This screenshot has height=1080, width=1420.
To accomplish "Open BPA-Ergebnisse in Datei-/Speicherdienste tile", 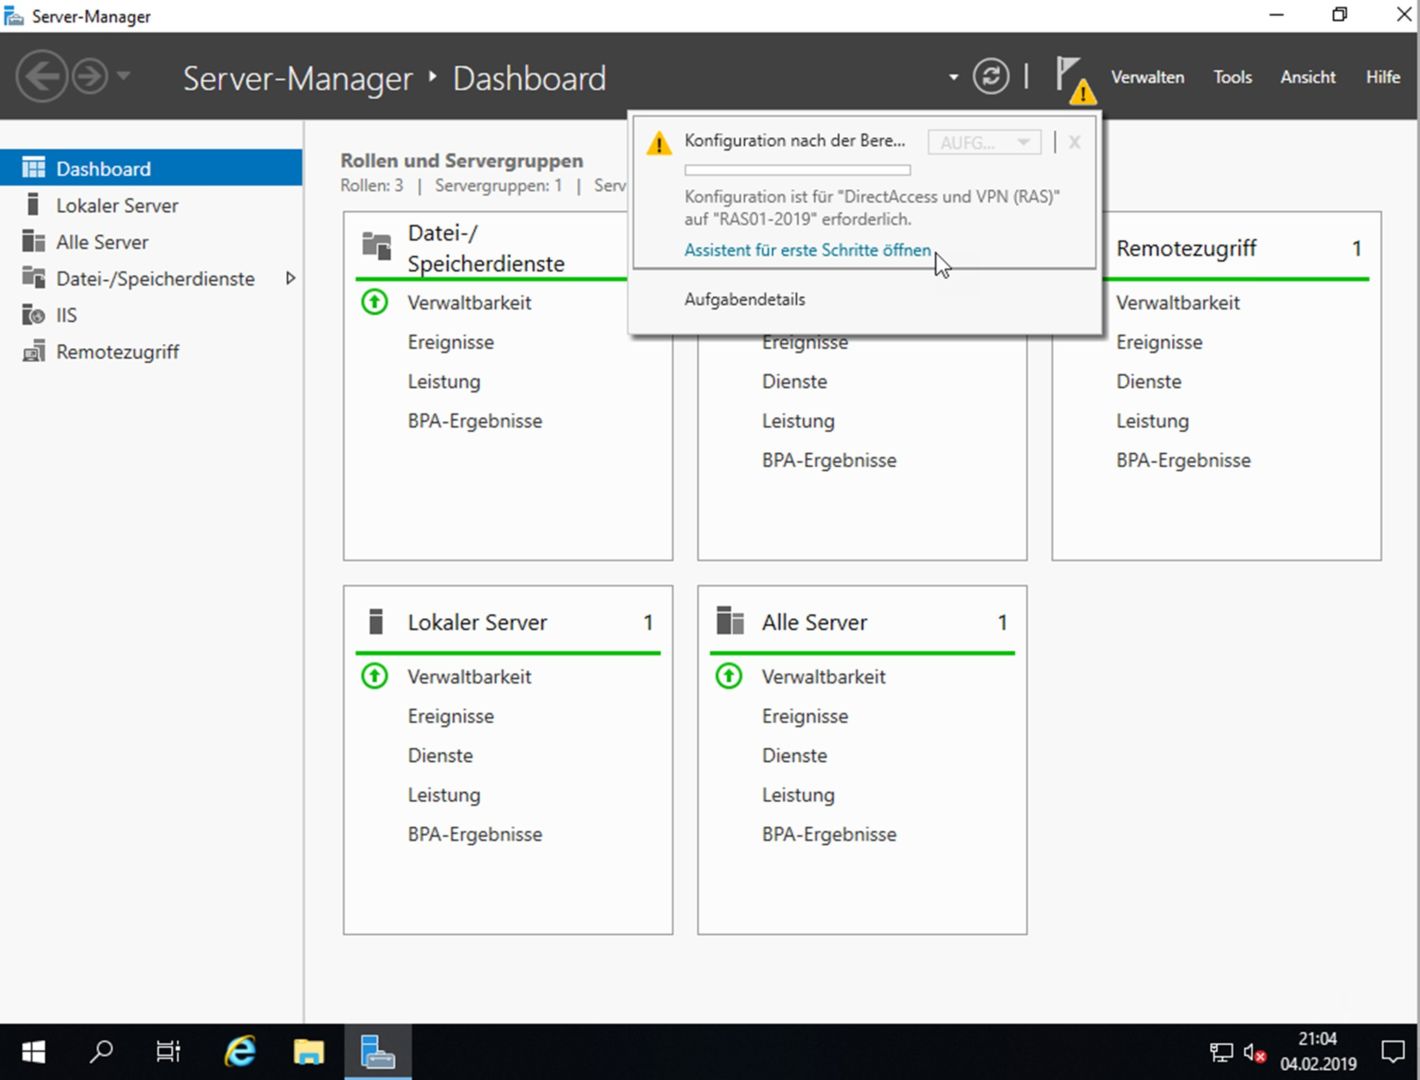I will [x=474, y=421].
